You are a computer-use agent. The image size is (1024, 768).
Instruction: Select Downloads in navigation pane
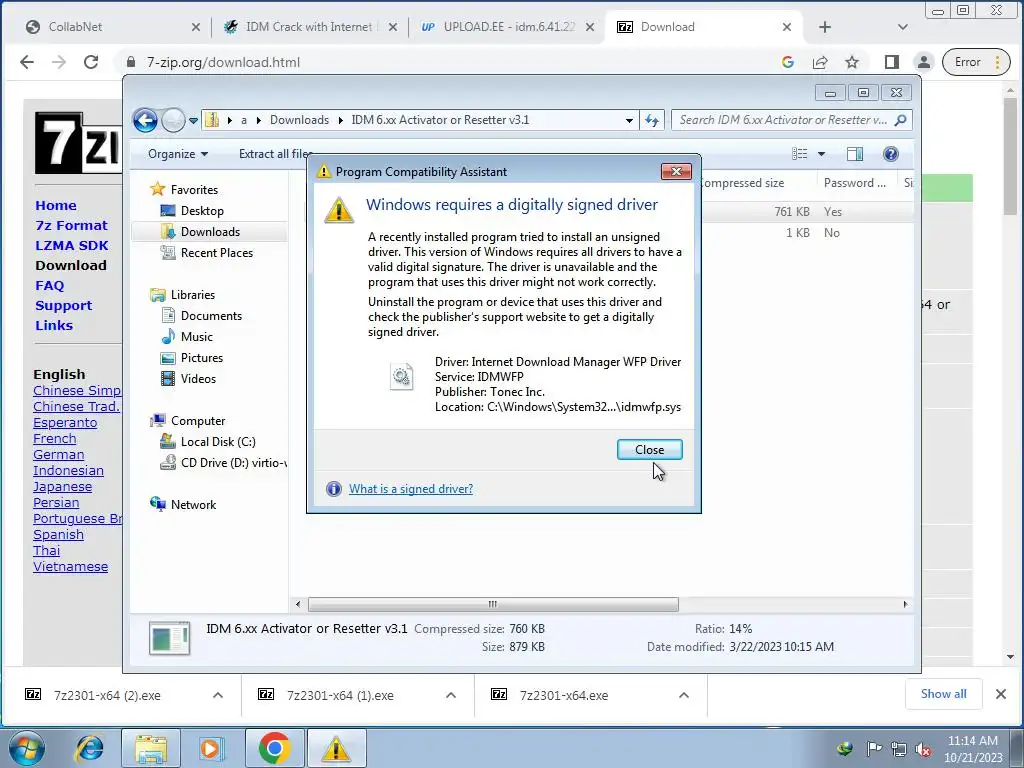click(x=210, y=232)
